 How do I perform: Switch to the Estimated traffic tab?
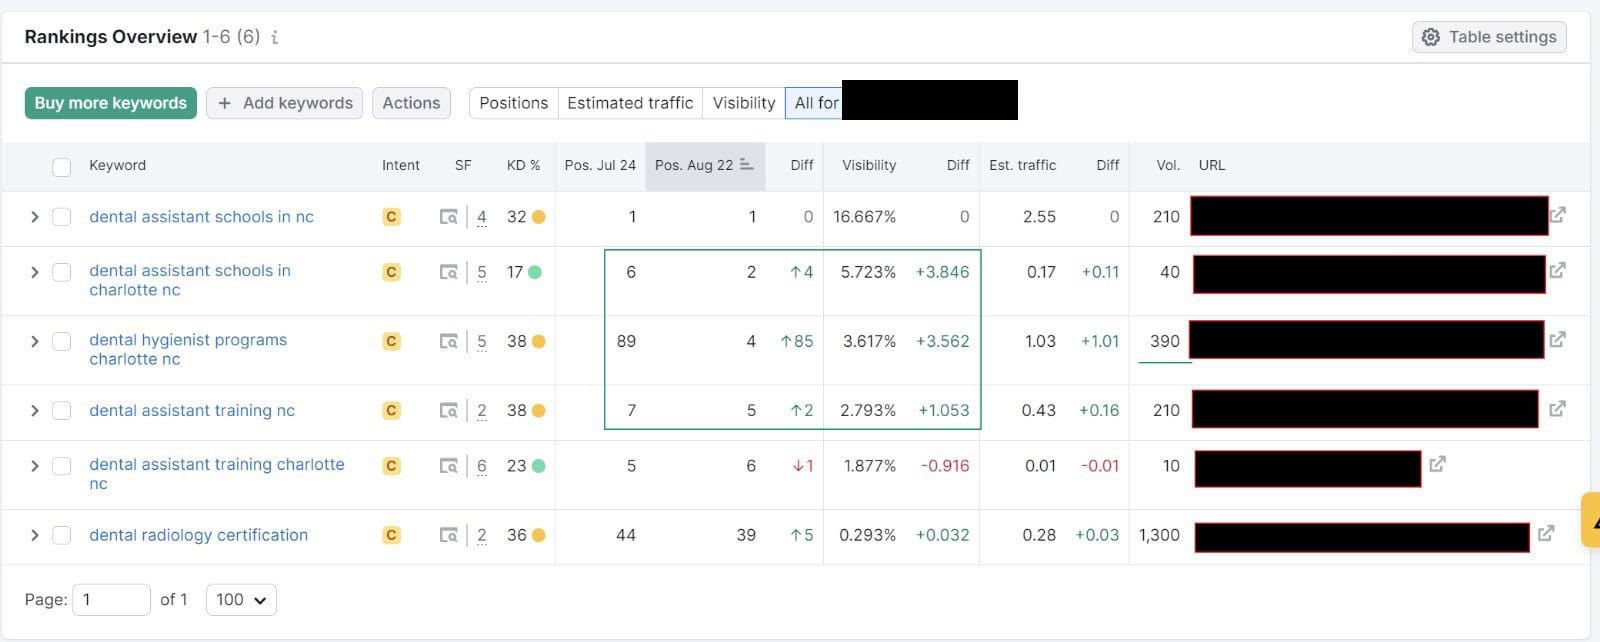630,103
